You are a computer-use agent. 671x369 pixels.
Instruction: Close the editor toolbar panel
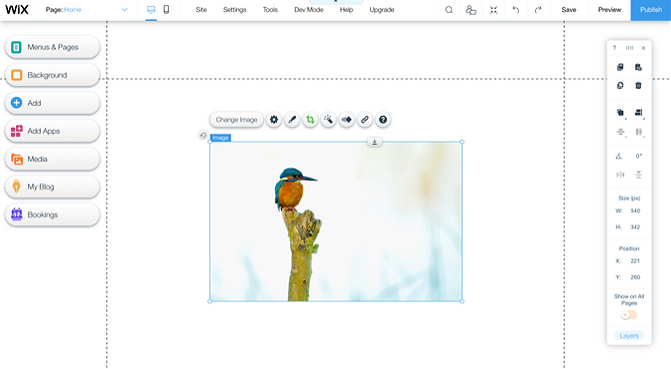tap(643, 48)
